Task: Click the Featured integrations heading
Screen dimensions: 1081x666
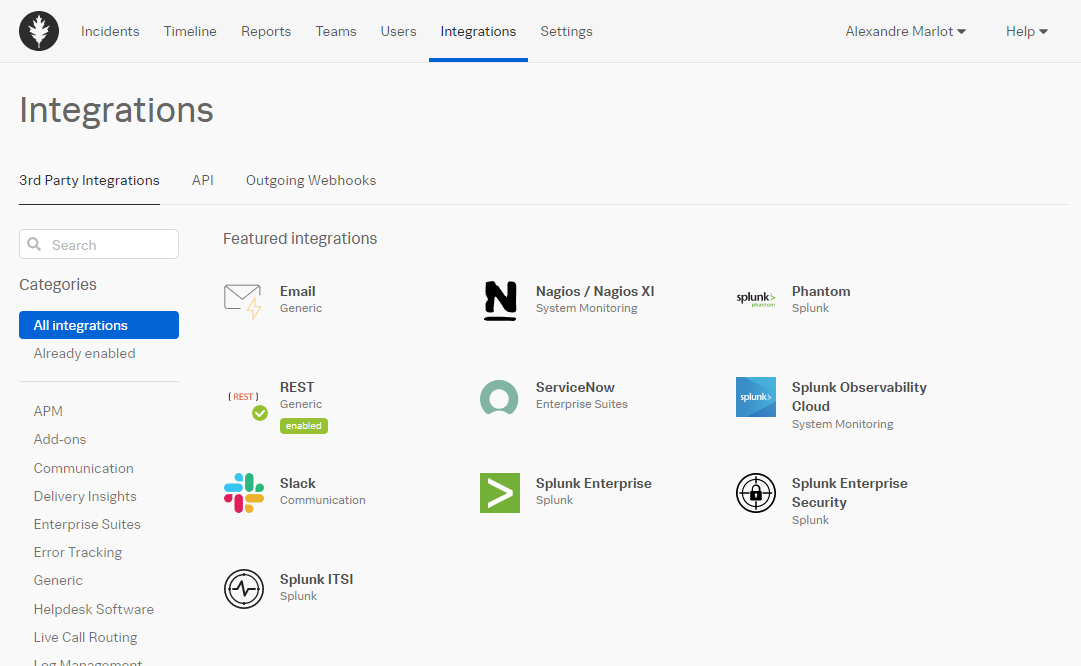Action: 300,238
